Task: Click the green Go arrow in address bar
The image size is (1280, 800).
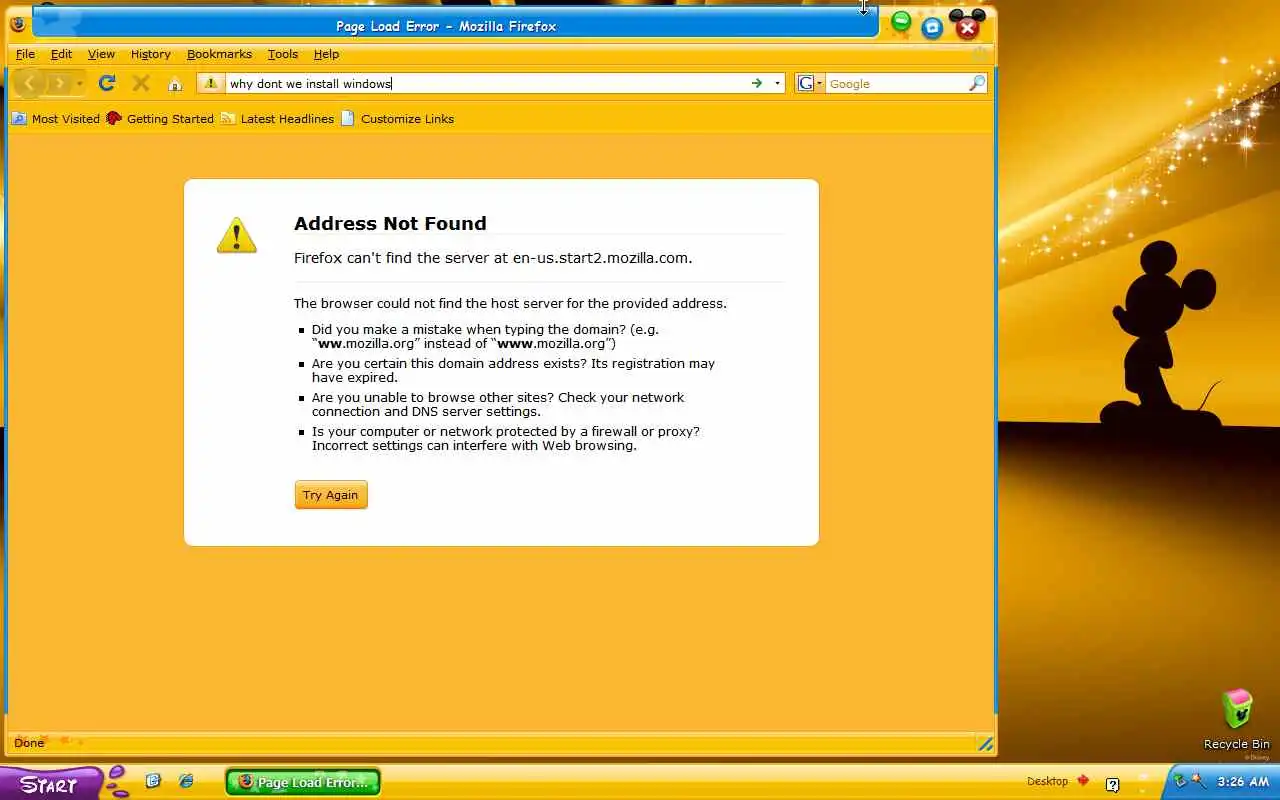Action: (x=757, y=83)
